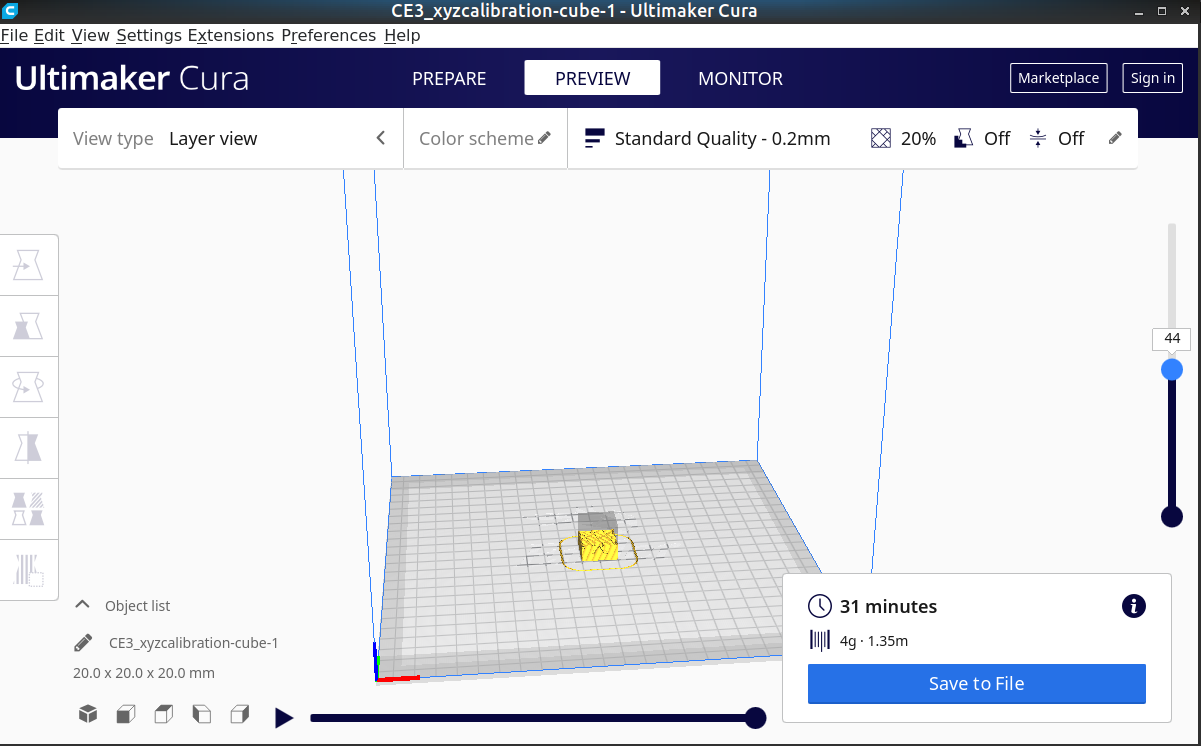Viewport: 1201px width, 746px height.
Task: Collapse the Object list panel
Action: click(x=81, y=605)
